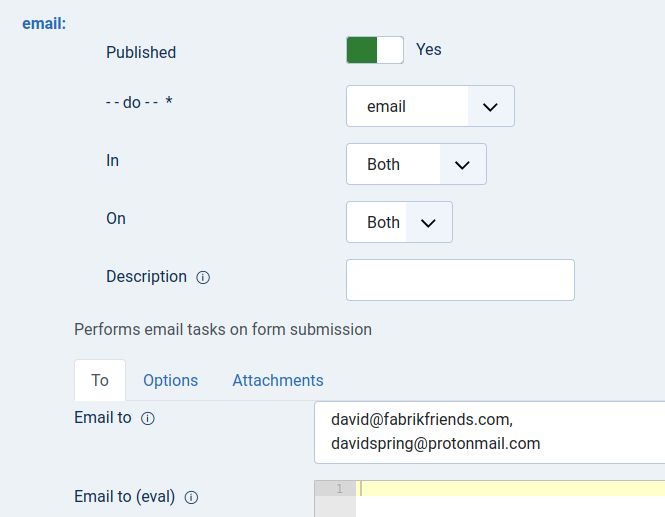Click the Email to (eval) label text

tap(125, 496)
